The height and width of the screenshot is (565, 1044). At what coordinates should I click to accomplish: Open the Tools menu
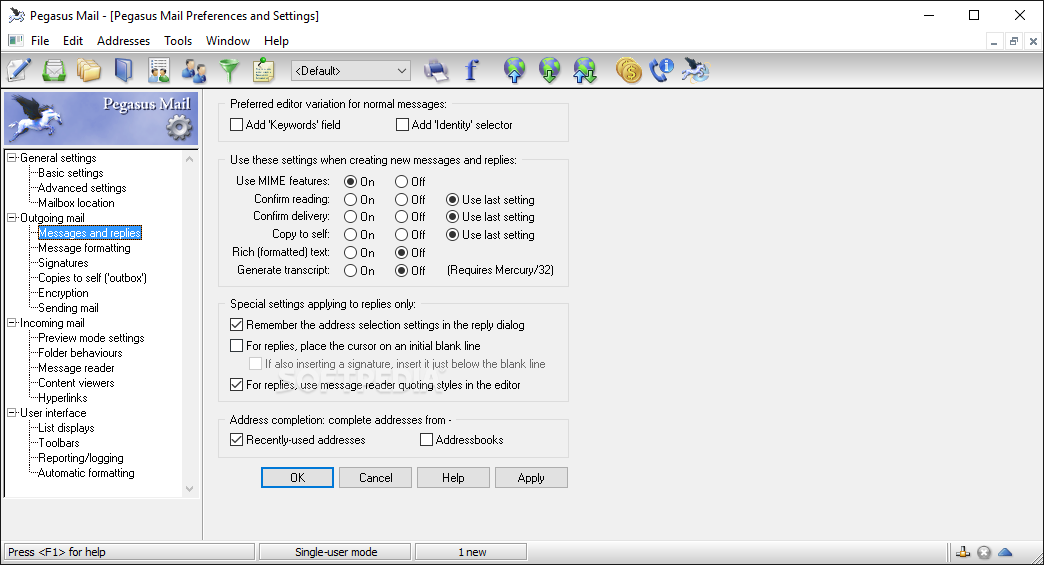178,41
